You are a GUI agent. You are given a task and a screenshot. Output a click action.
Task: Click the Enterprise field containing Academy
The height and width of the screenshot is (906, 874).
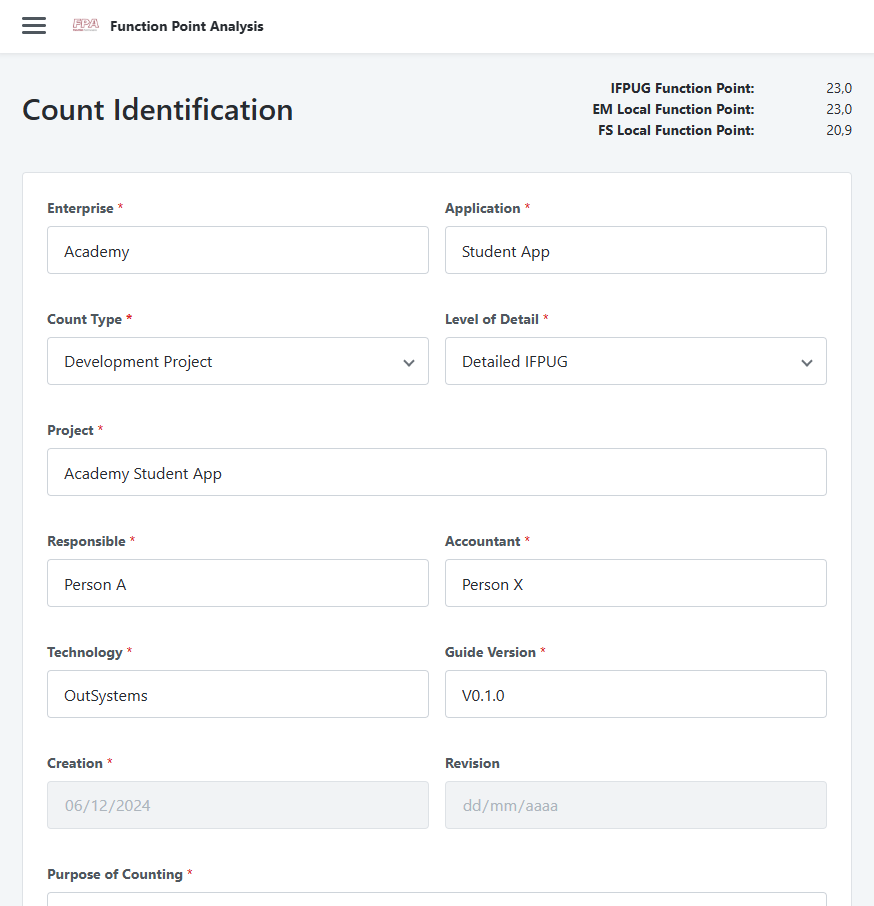pyautogui.click(x=238, y=250)
